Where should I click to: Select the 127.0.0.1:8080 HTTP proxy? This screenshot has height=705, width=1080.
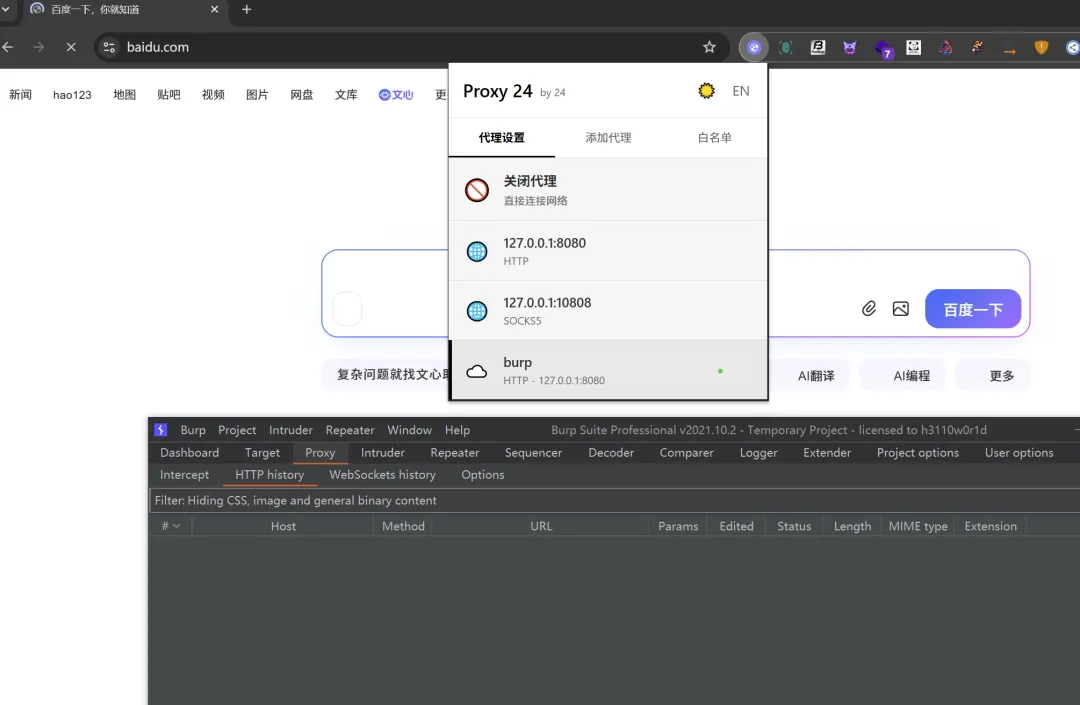608,251
